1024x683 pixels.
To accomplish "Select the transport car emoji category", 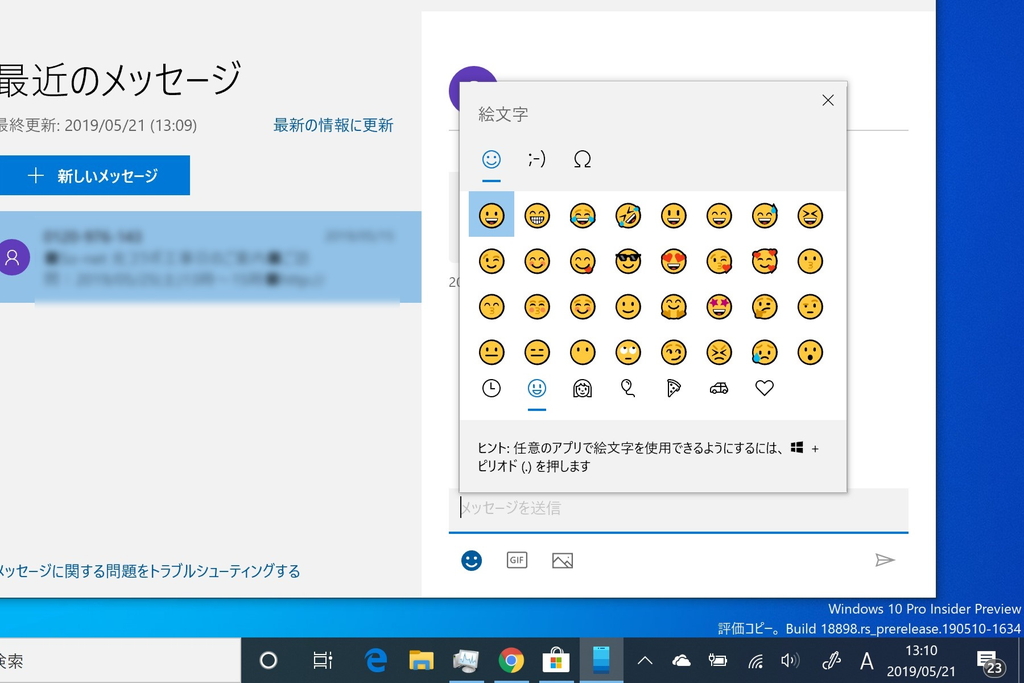I will click(719, 388).
